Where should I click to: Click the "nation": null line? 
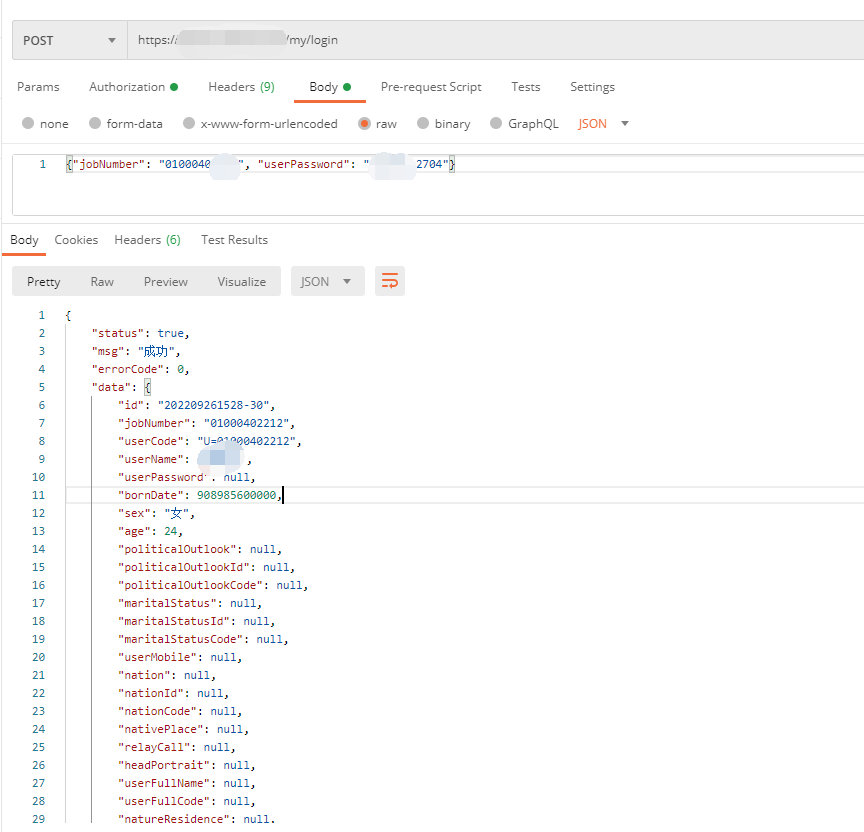[x=166, y=676]
